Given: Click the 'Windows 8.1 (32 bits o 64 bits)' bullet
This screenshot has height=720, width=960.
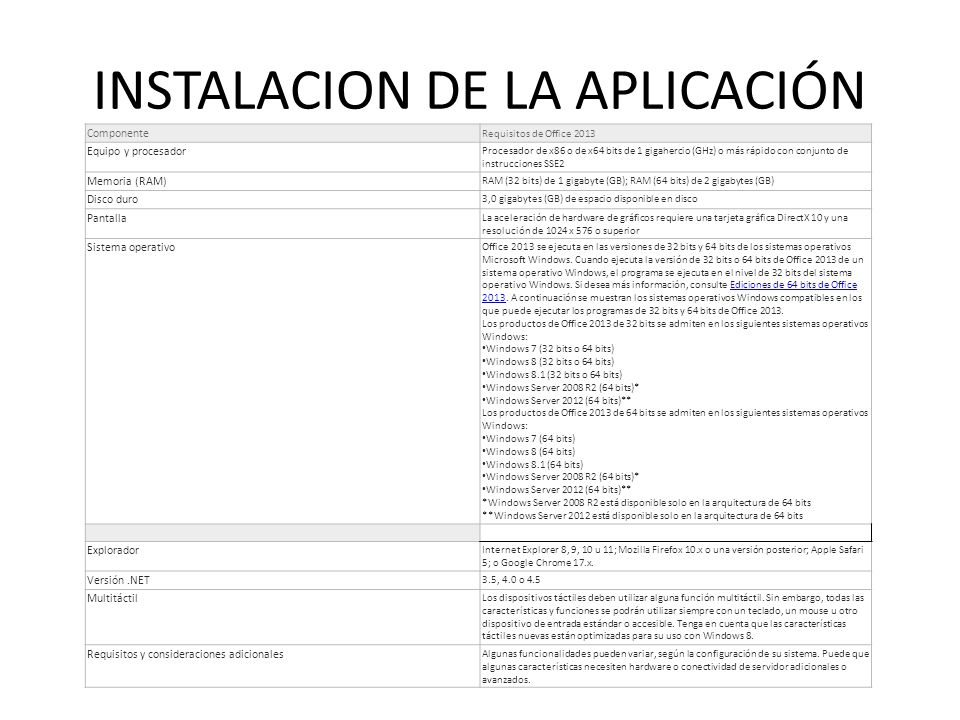Looking at the screenshot, I should [x=552, y=375].
